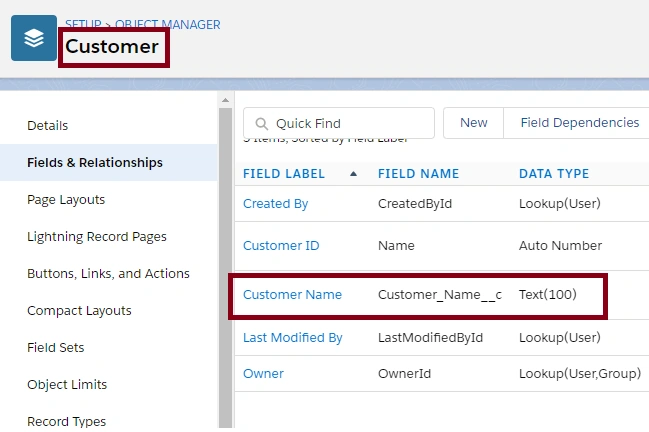Click the CreatedById field name cell
The height and width of the screenshot is (432, 649).
click(415, 204)
